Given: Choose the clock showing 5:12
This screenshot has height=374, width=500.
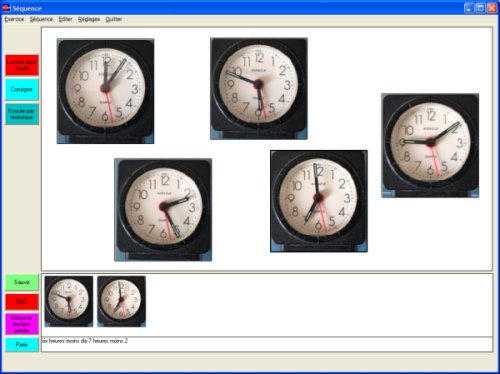Looking at the screenshot, I should 163,209.
